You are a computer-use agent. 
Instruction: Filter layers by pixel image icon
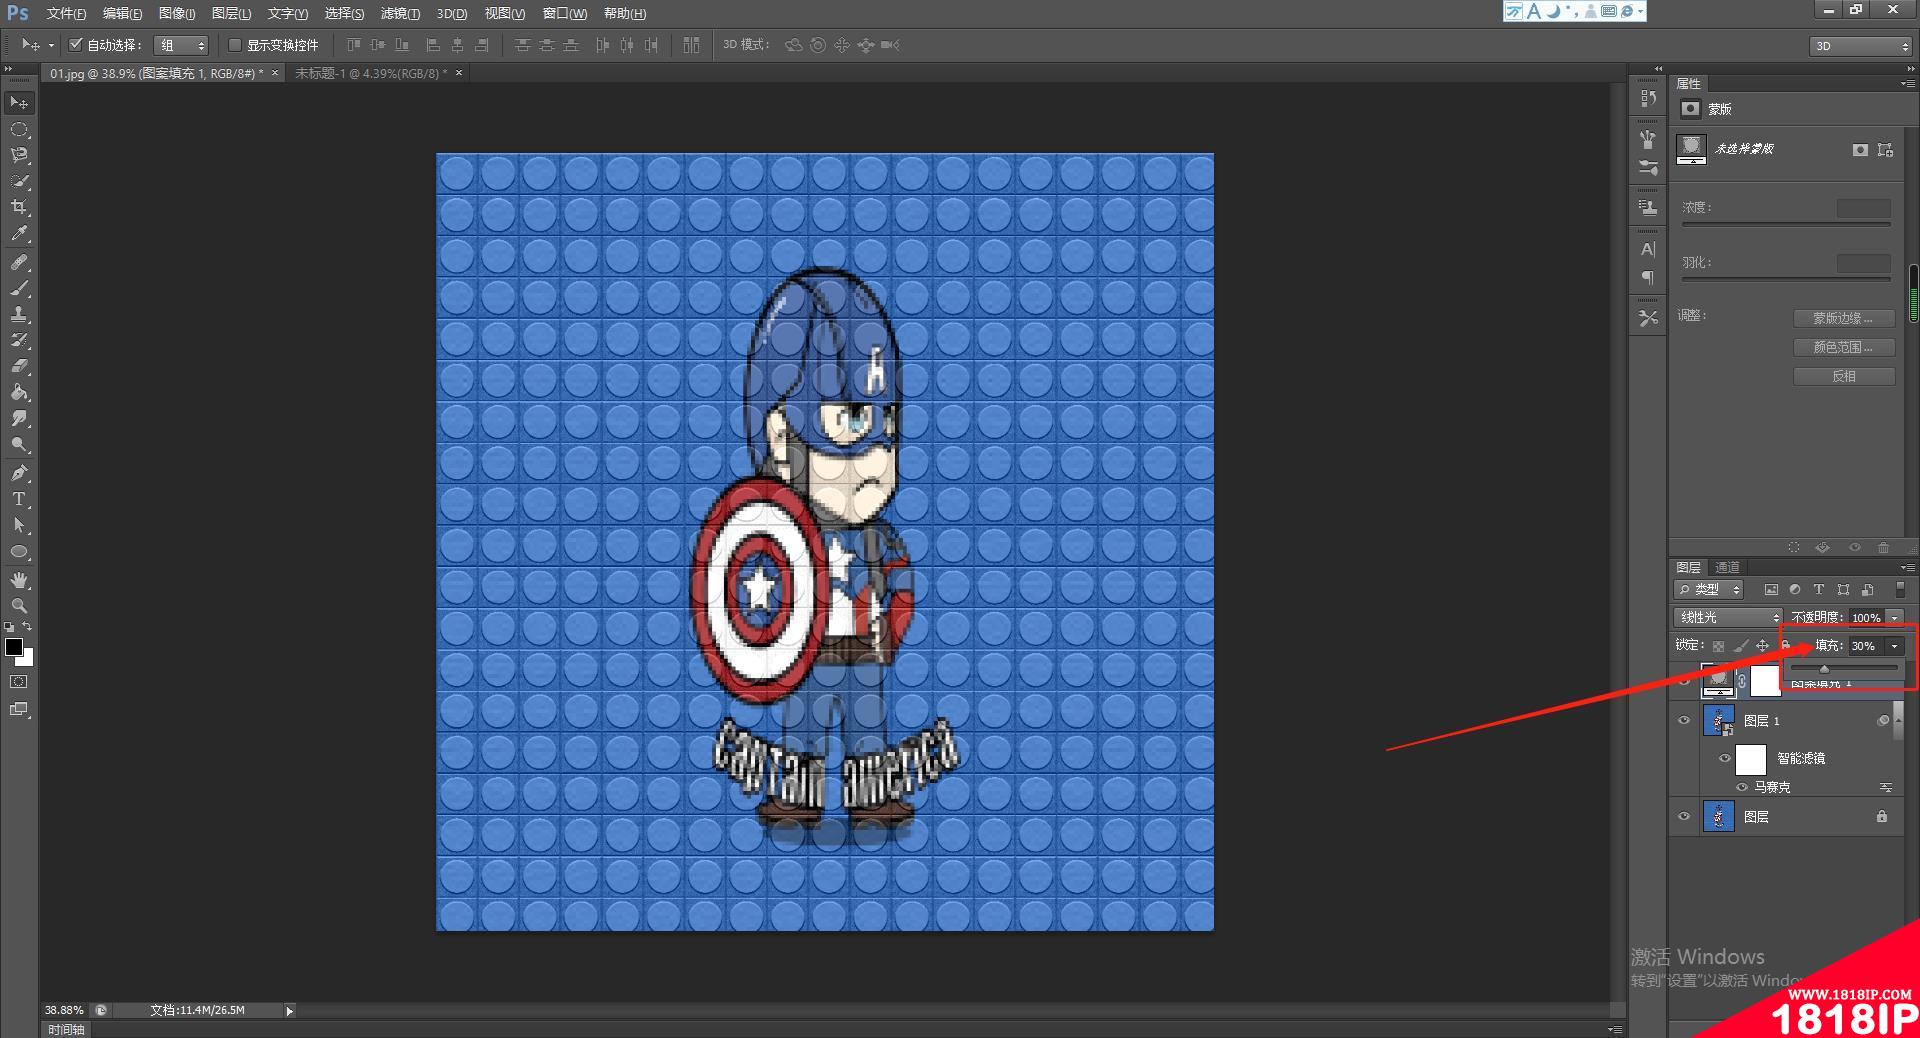tap(1771, 590)
